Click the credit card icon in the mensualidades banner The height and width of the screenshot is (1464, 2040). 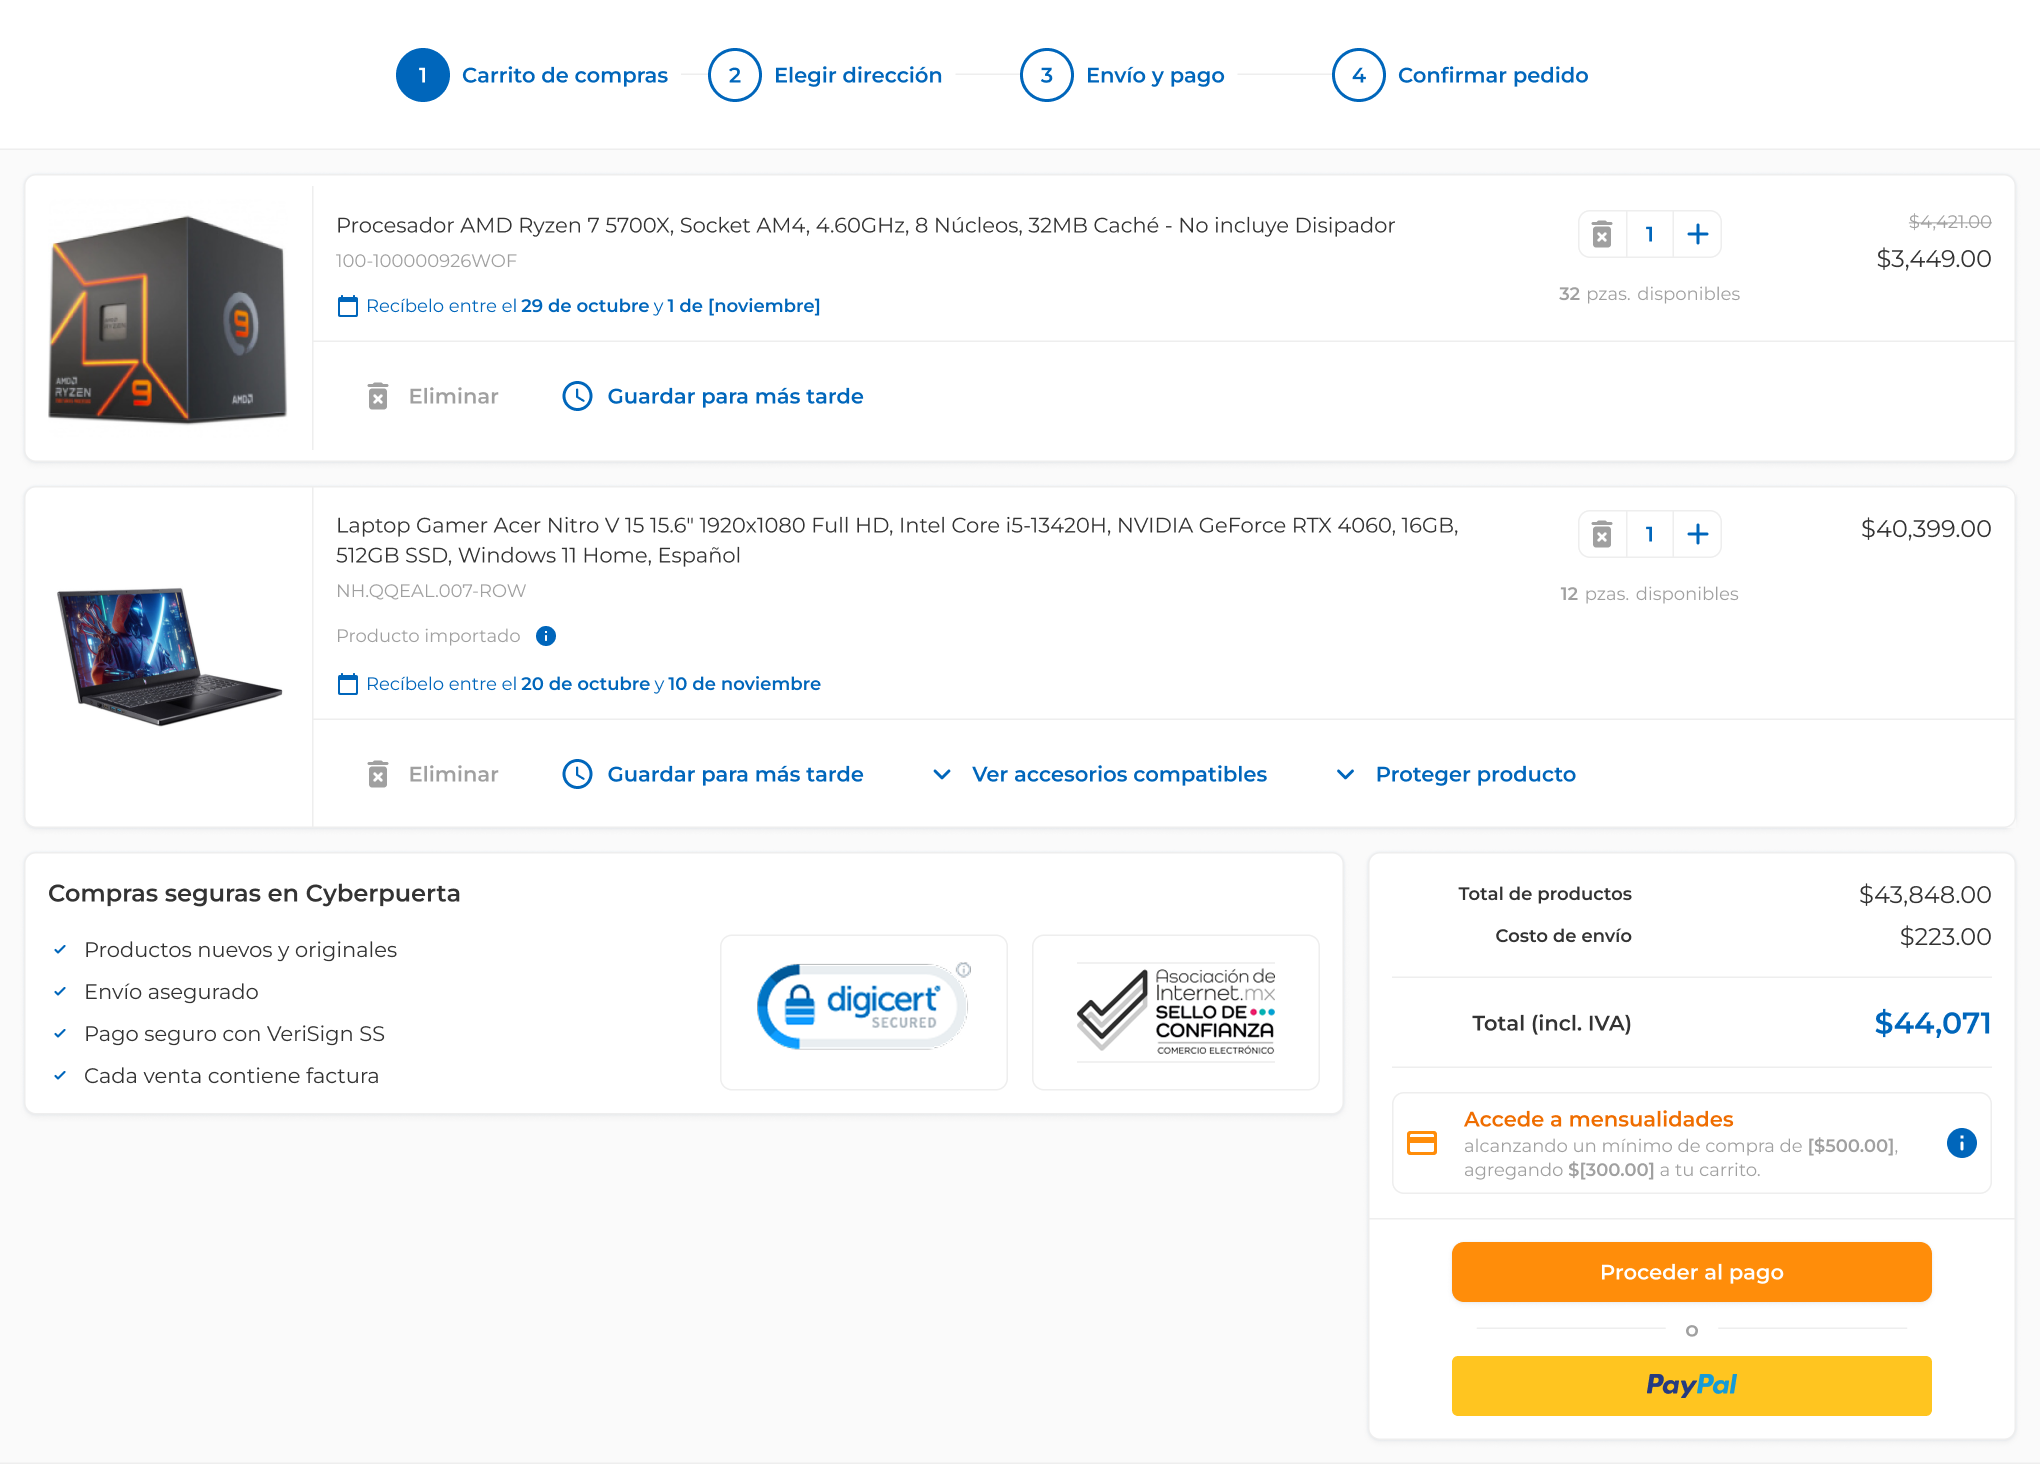coord(1422,1141)
